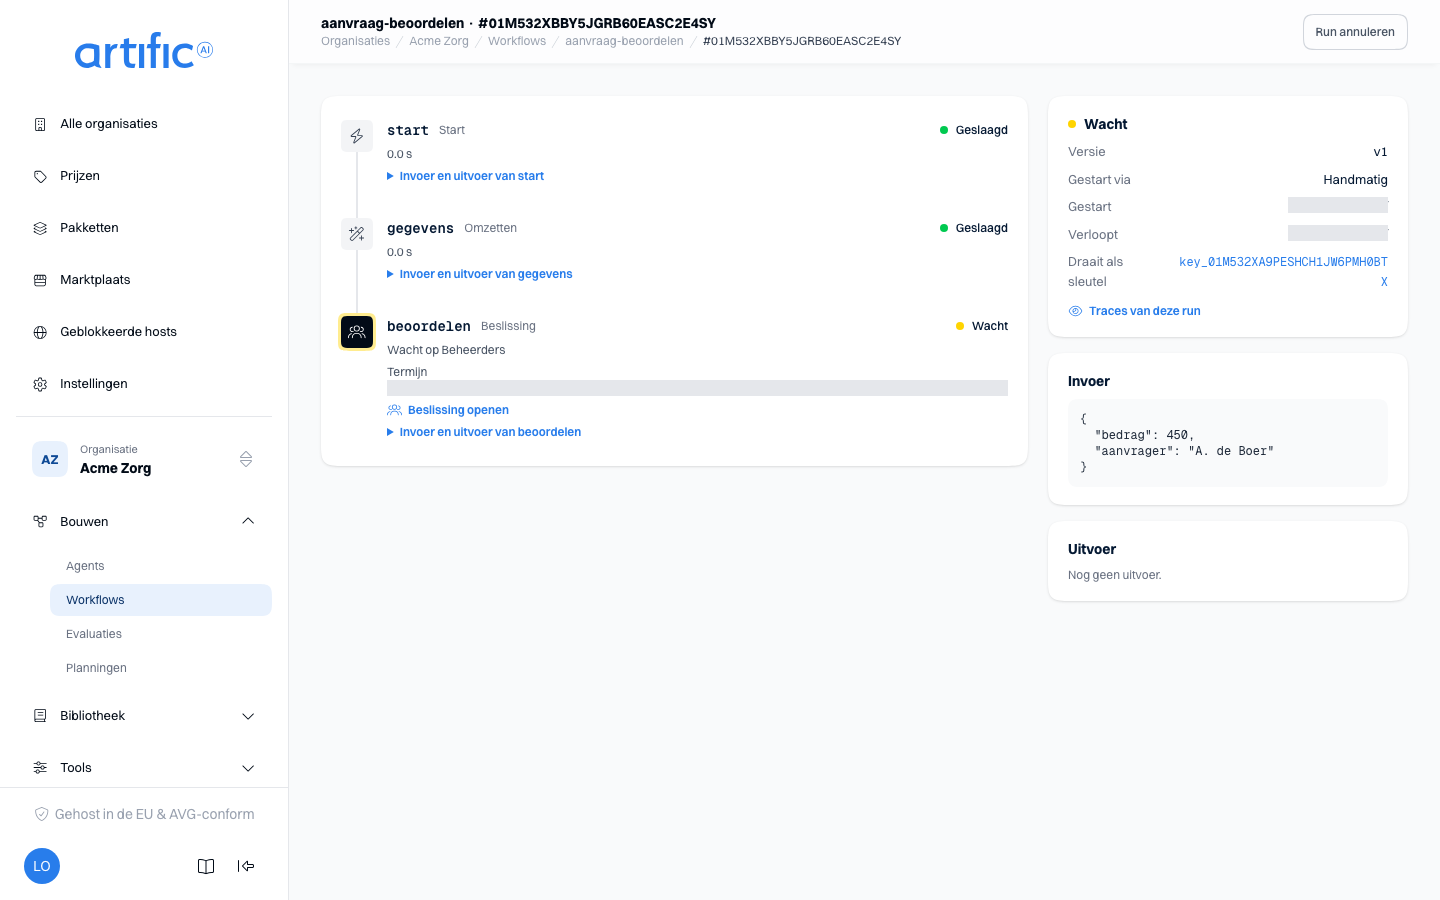Open Traces van deze run
Viewport: 1440px width, 900px height.
point(1135,311)
